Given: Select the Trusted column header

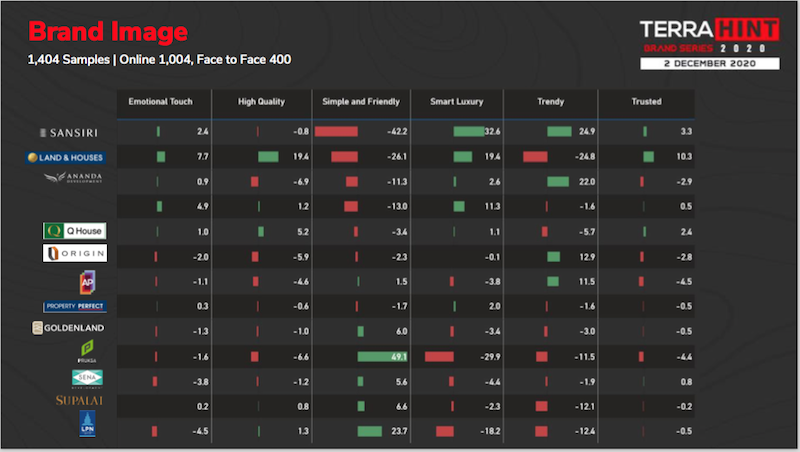Looking at the screenshot, I should pyautogui.click(x=646, y=102).
